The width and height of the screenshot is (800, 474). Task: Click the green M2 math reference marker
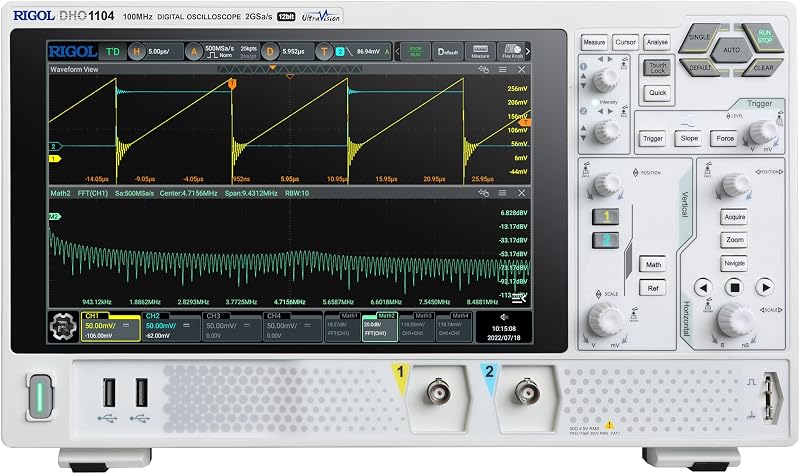[x=54, y=217]
